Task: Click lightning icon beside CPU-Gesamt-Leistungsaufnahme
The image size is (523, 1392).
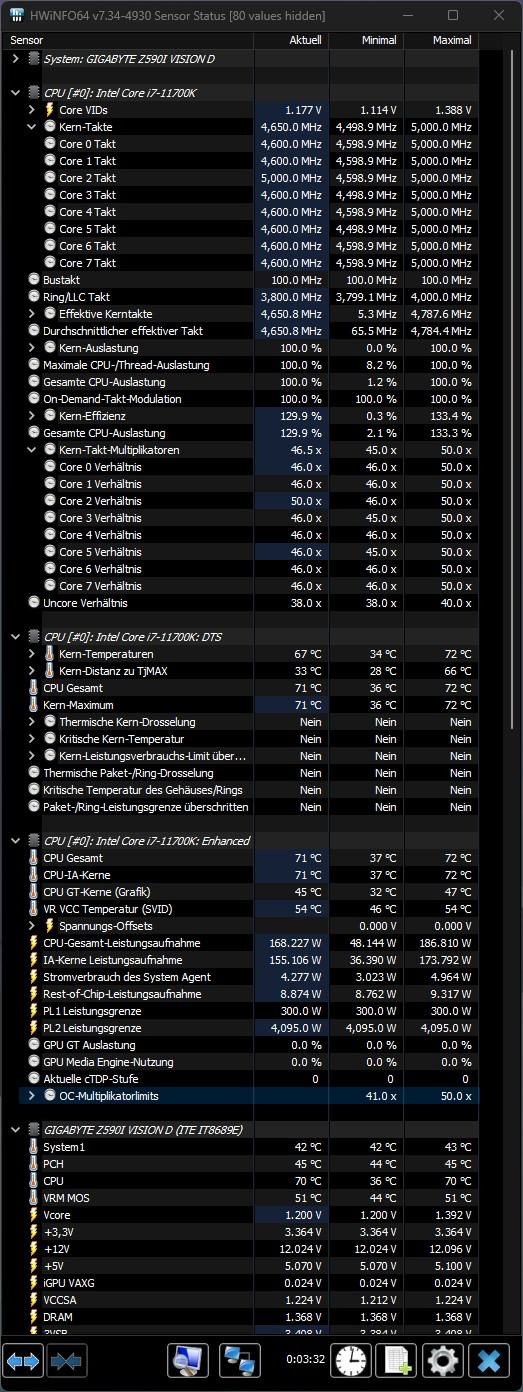Action: point(34,943)
